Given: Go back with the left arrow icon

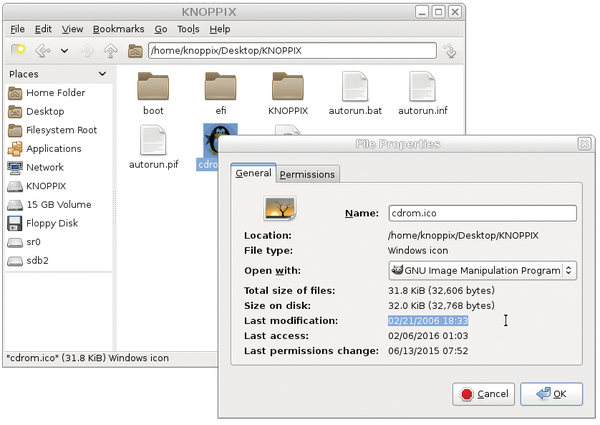Looking at the screenshot, I should (42, 50).
